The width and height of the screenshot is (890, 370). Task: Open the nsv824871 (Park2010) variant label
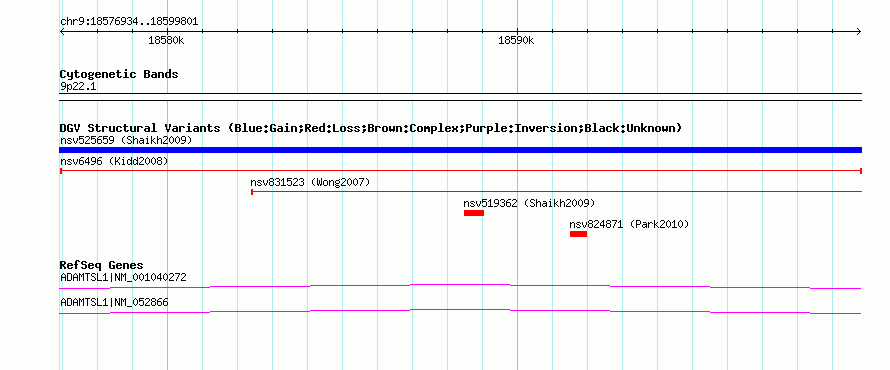[629, 224]
